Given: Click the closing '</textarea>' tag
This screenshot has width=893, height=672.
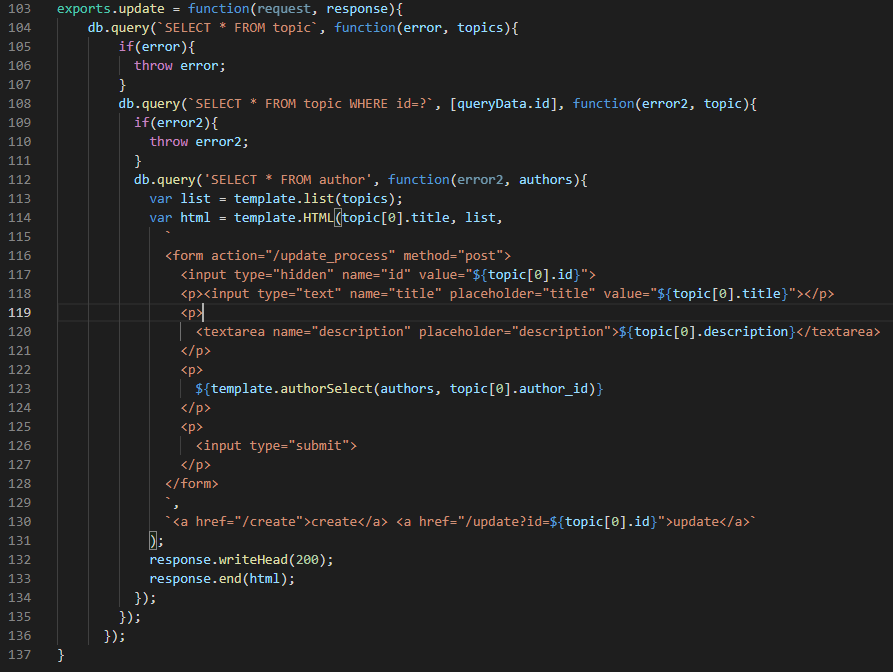Looking at the screenshot, I should click(838, 331).
